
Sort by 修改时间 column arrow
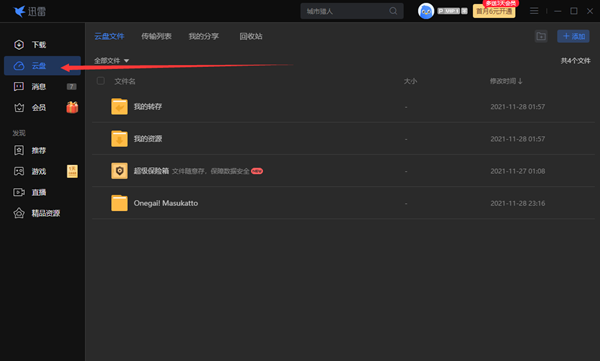(x=520, y=81)
